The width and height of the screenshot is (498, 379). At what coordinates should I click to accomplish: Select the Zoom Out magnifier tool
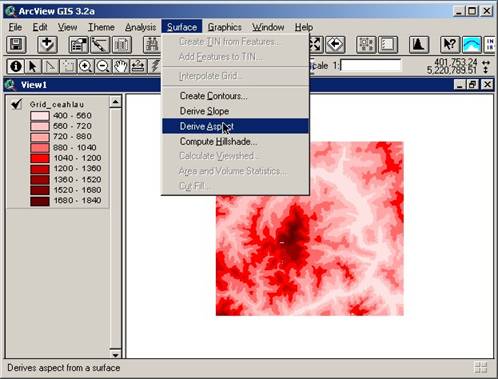coord(103,66)
